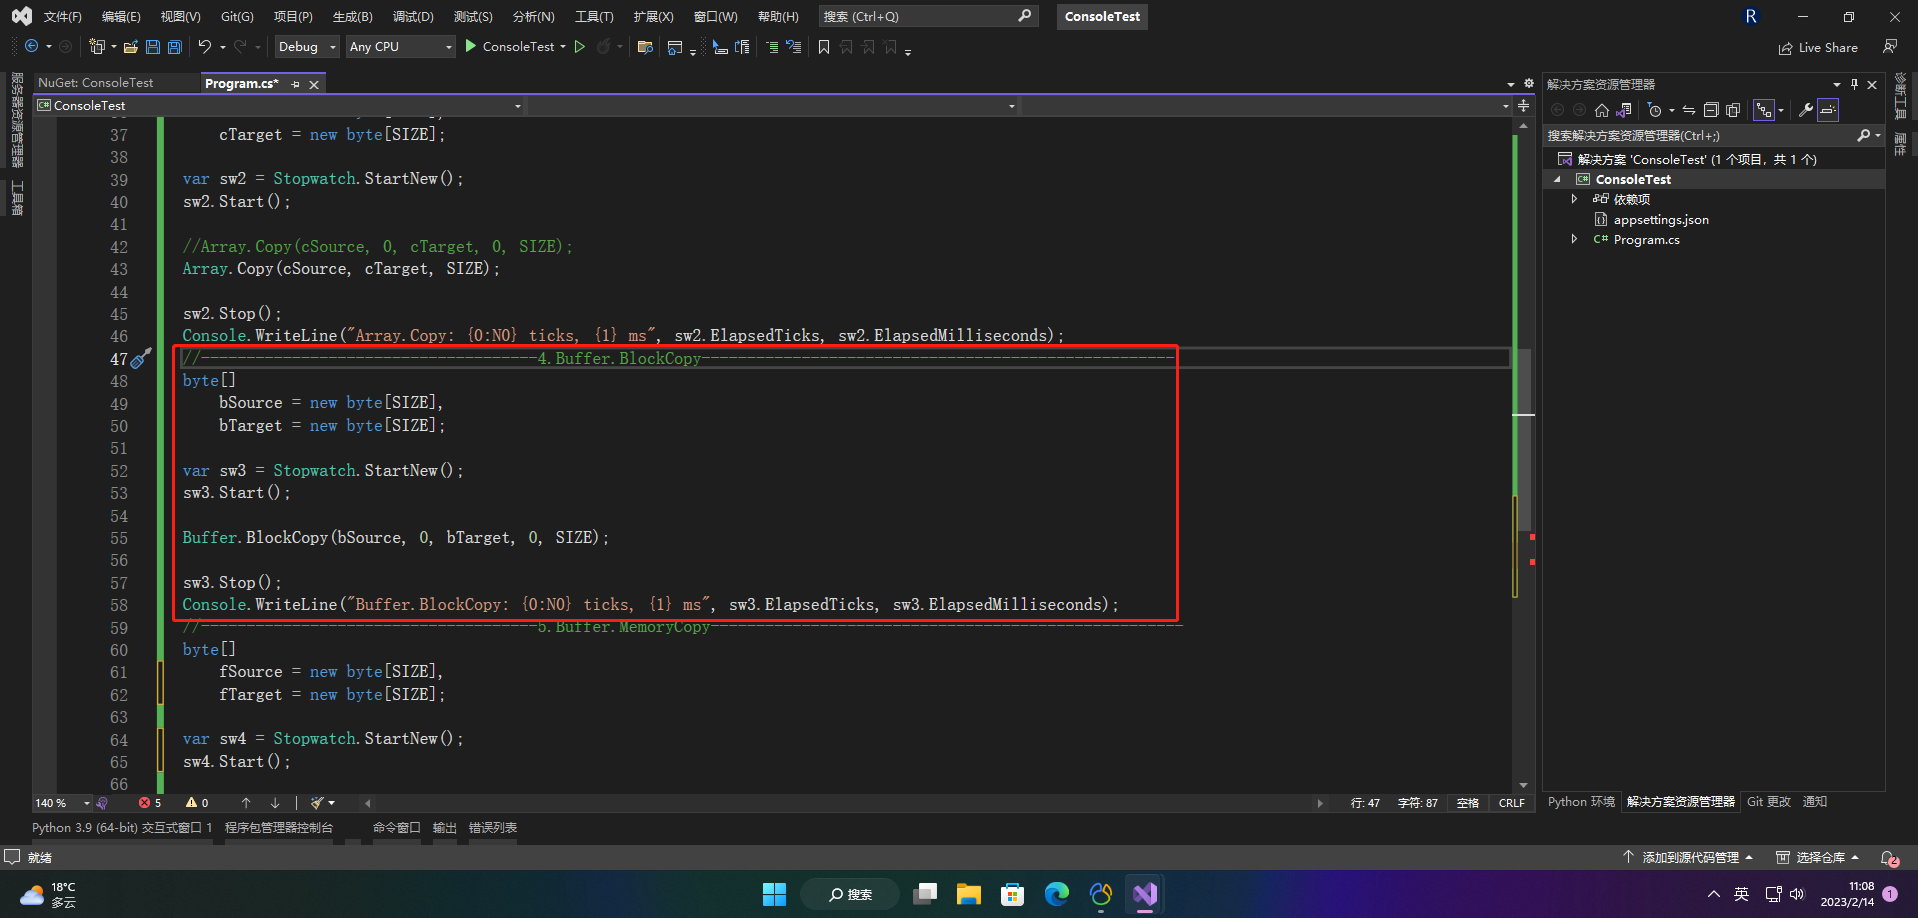Open the 文件(F) menu
Screen dimensions: 1918x918
62,17
